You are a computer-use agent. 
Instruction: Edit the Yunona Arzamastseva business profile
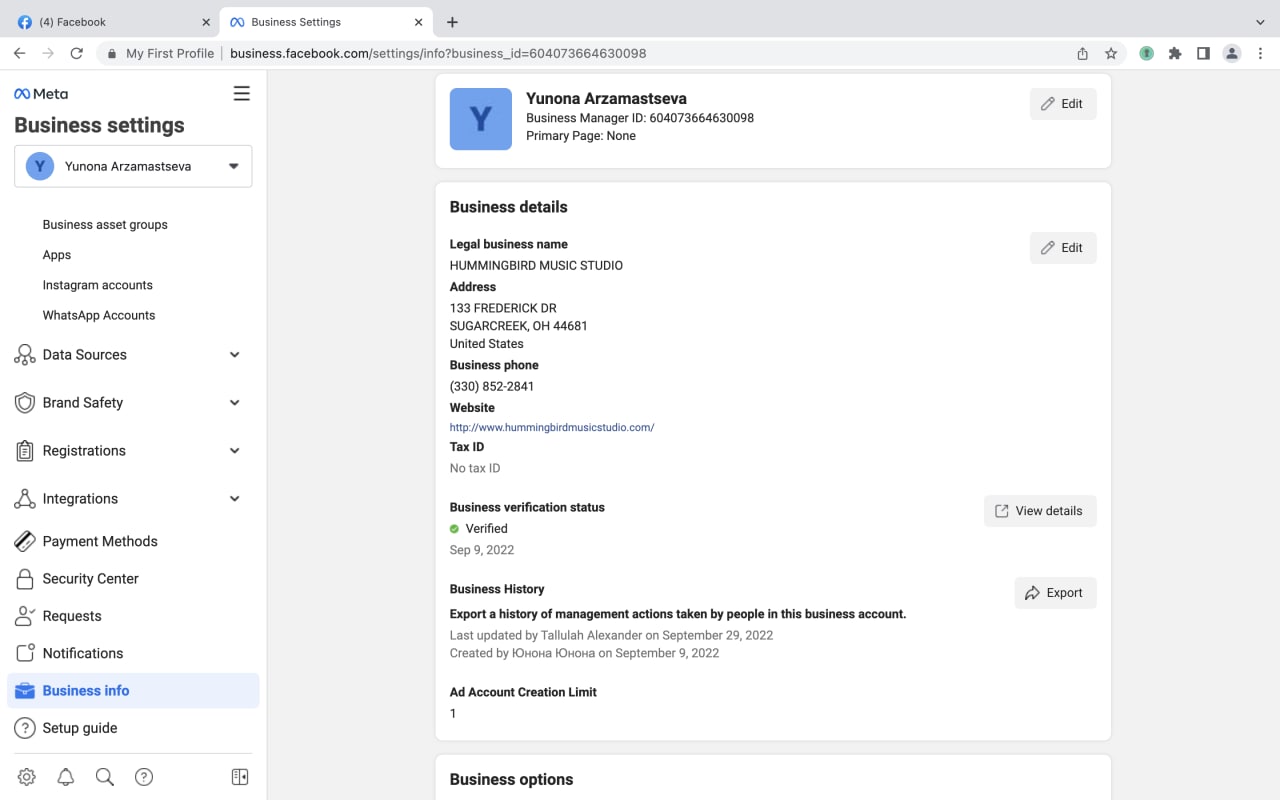pyautogui.click(x=1063, y=104)
